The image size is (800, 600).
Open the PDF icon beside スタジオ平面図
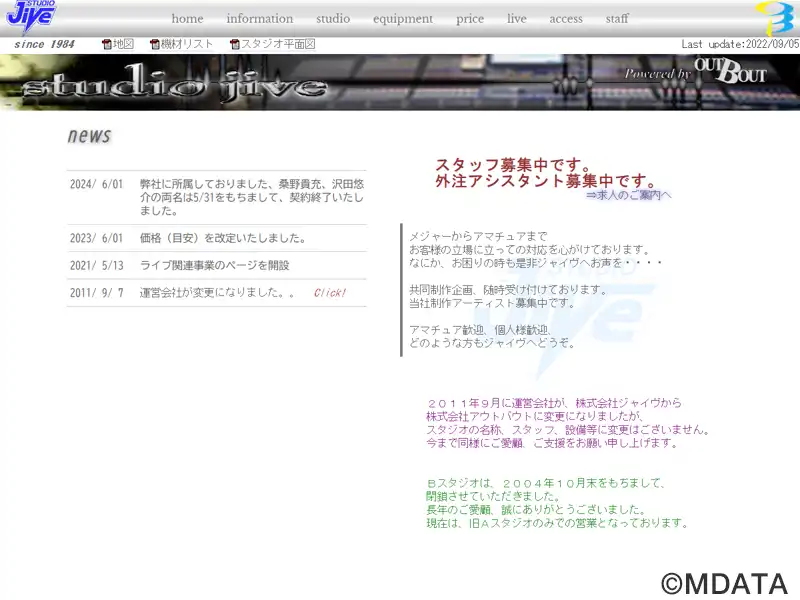pos(235,44)
